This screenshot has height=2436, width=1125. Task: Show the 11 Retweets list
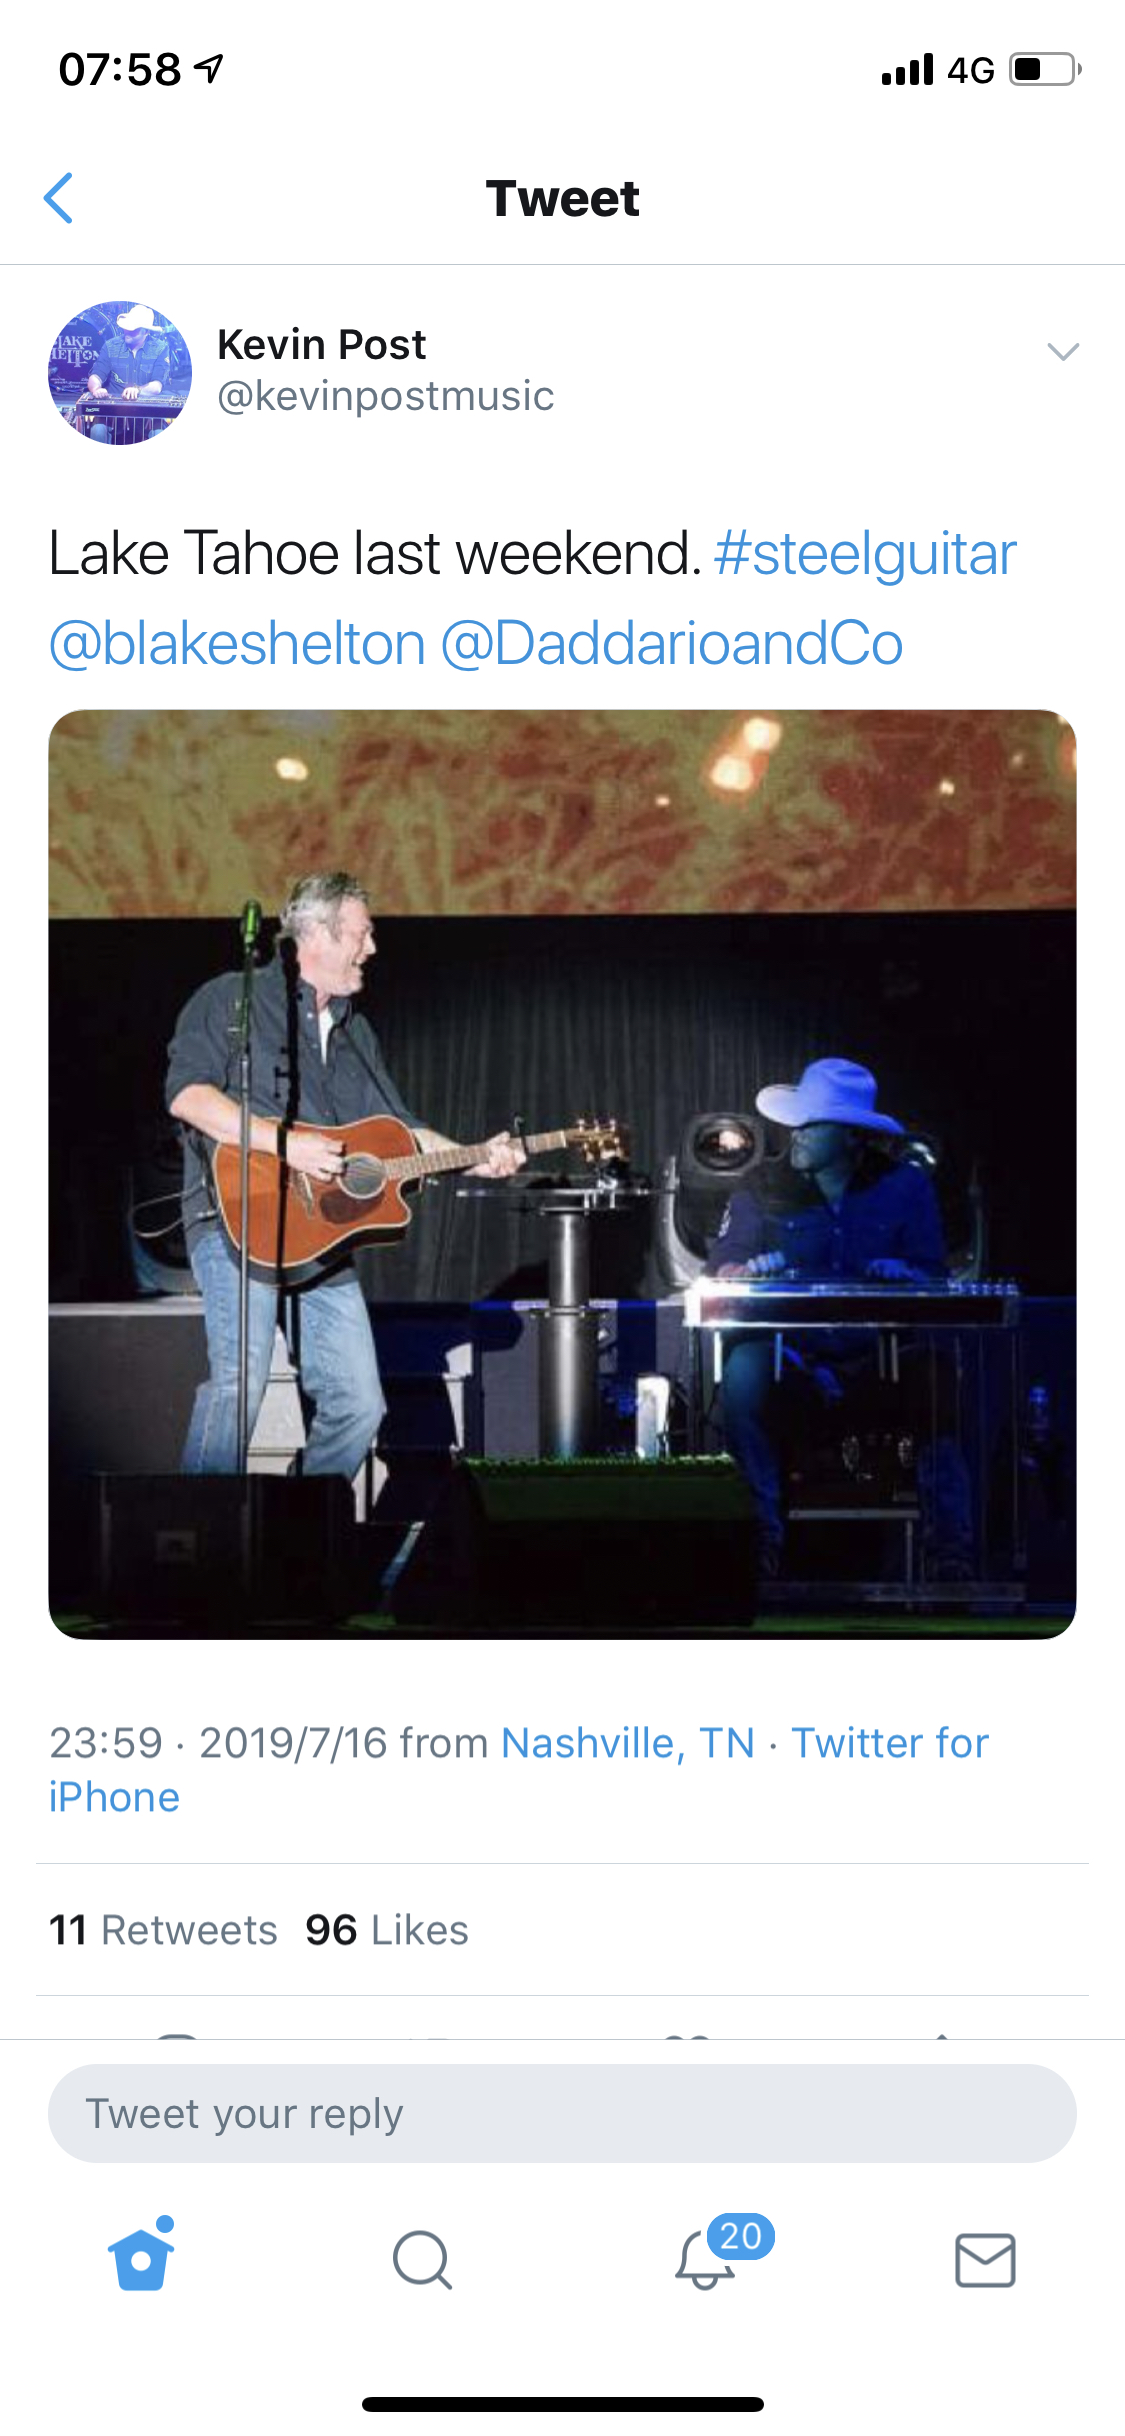click(x=163, y=1930)
